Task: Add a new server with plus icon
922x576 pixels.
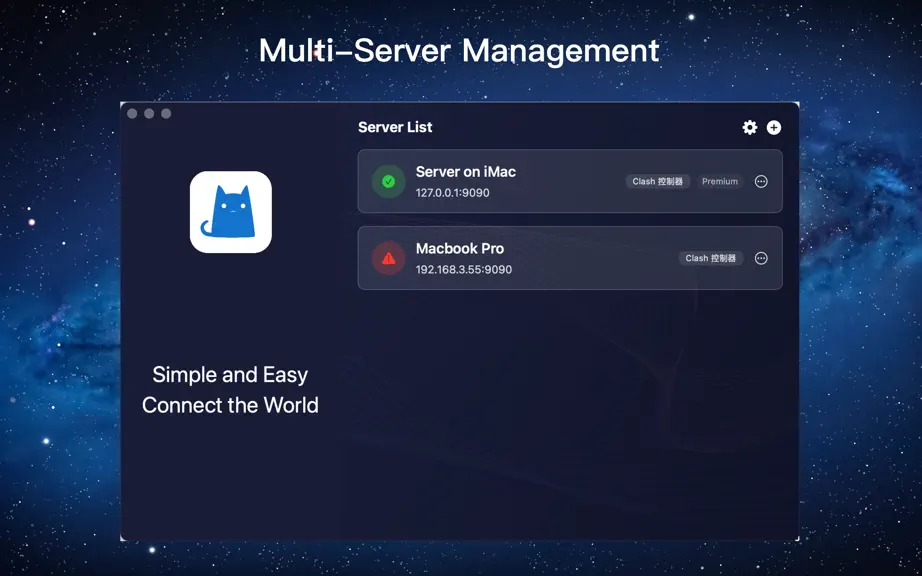Action: [774, 128]
